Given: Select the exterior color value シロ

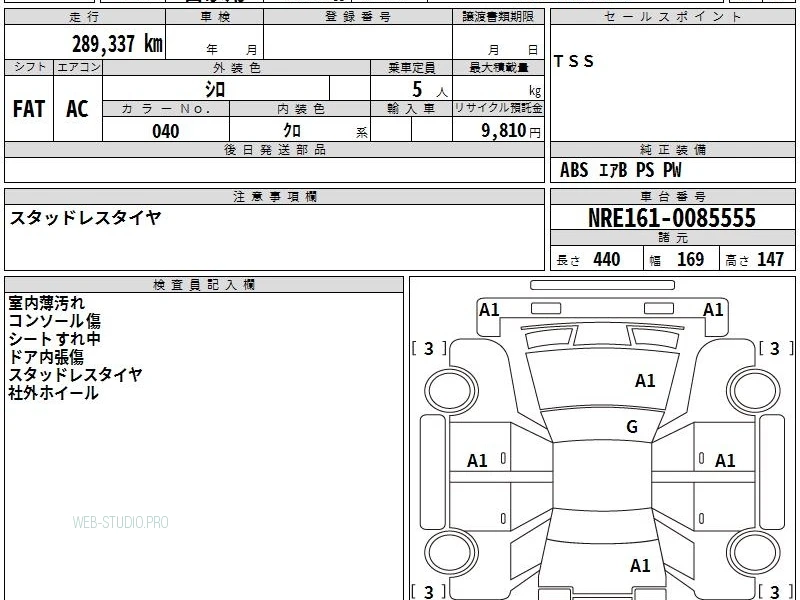Looking at the screenshot, I should point(215,90).
